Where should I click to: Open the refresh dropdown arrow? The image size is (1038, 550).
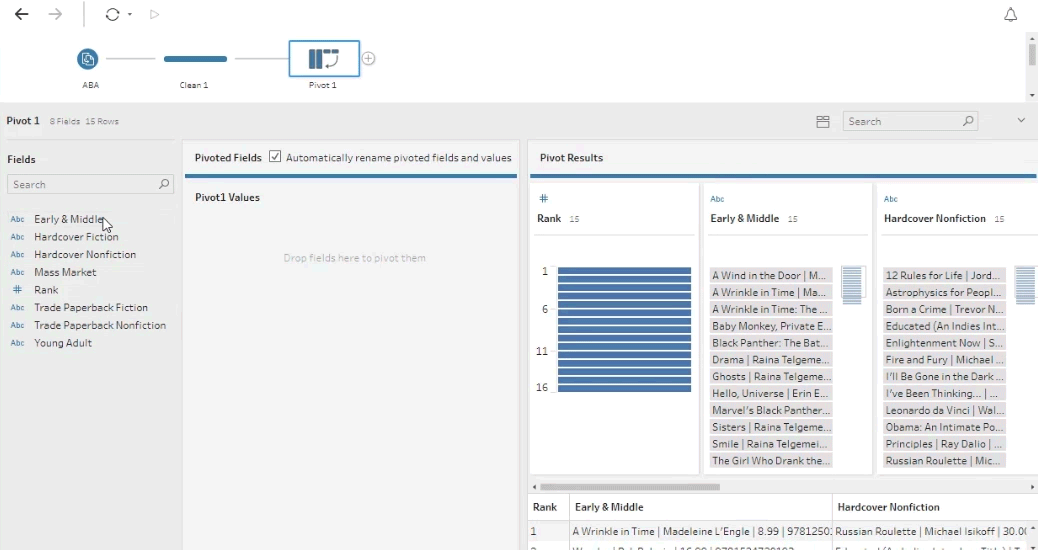pyautogui.click(x=130, y=15)
